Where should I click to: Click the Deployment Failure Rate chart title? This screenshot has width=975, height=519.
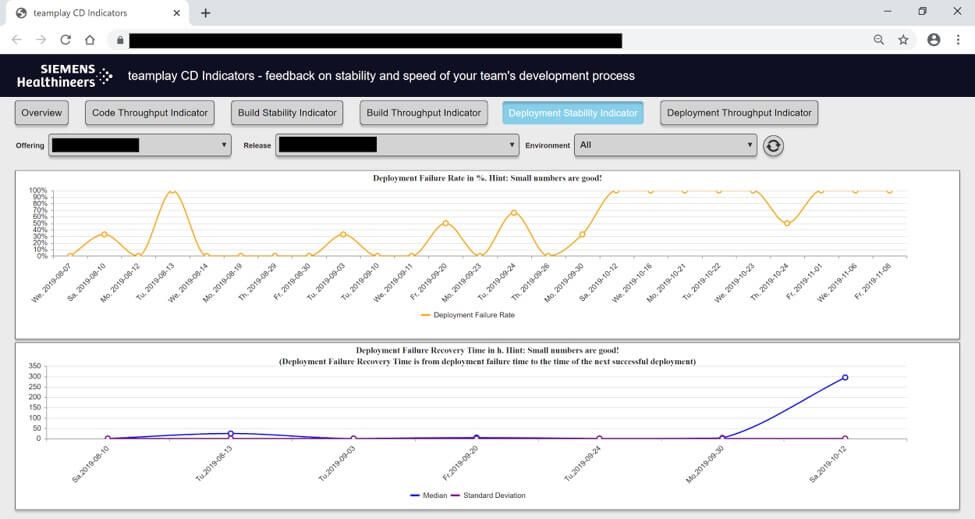click(x=487, y=178)
